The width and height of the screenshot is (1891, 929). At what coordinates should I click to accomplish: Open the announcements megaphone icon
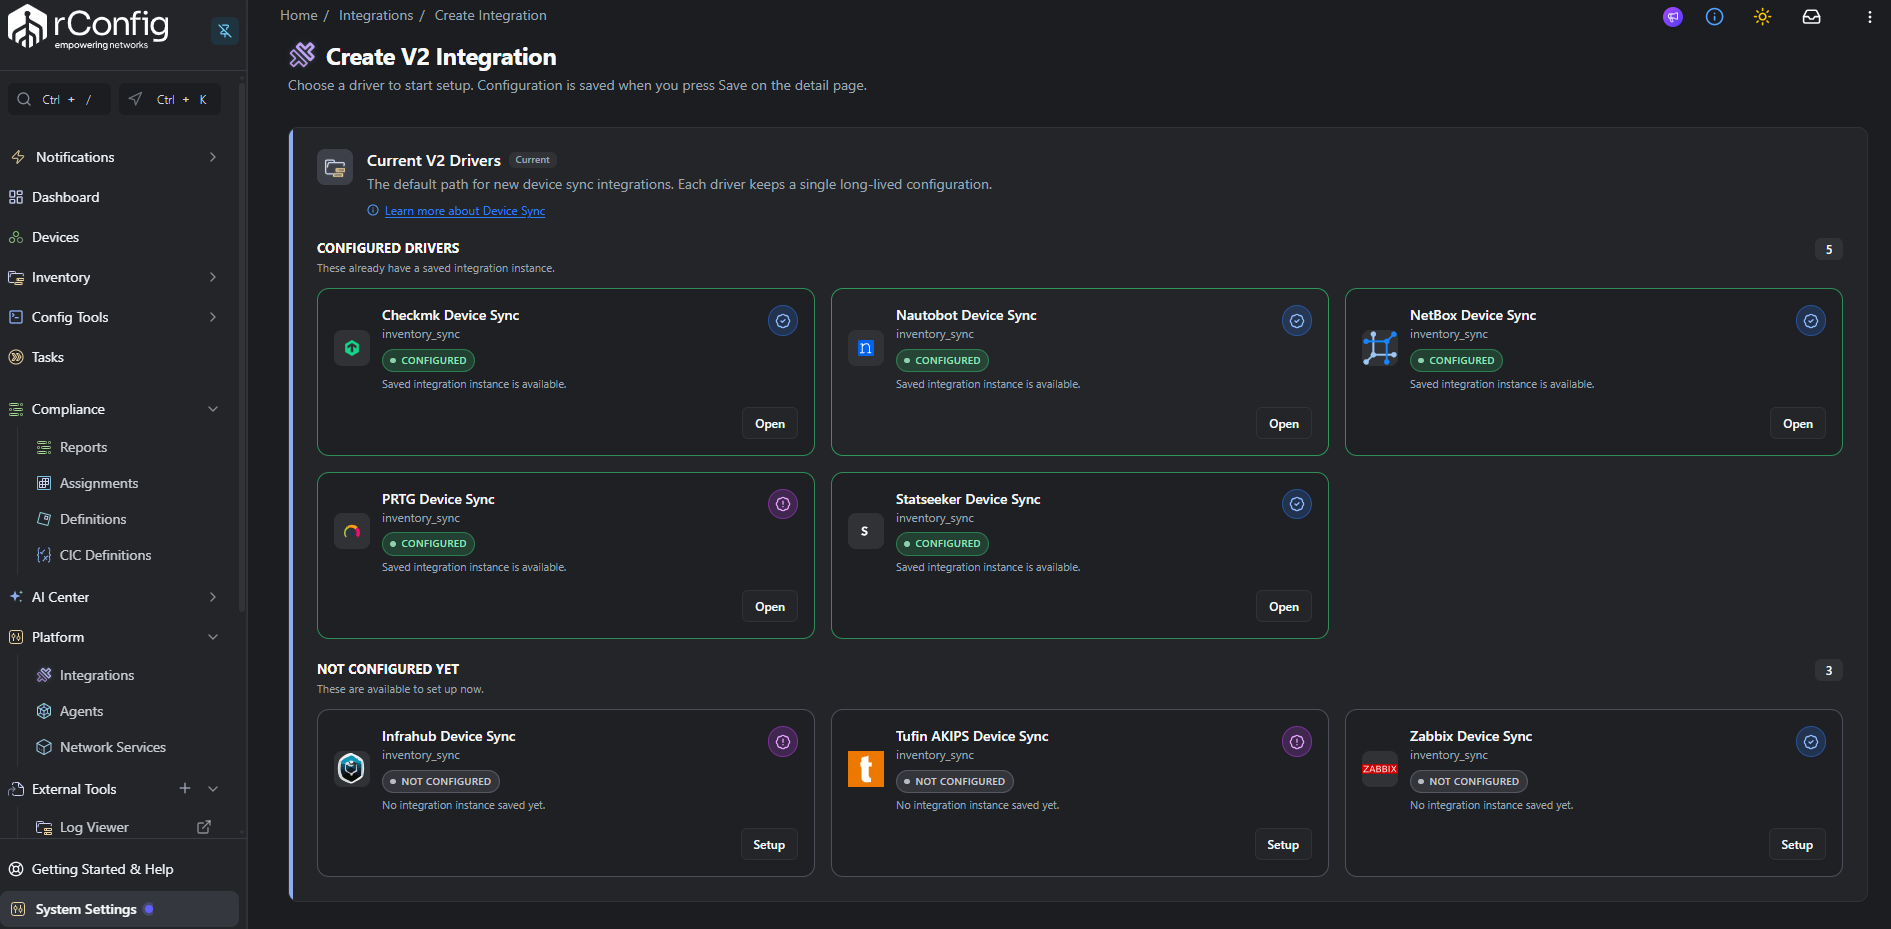pyautogui.click(x=1673, y=17)
